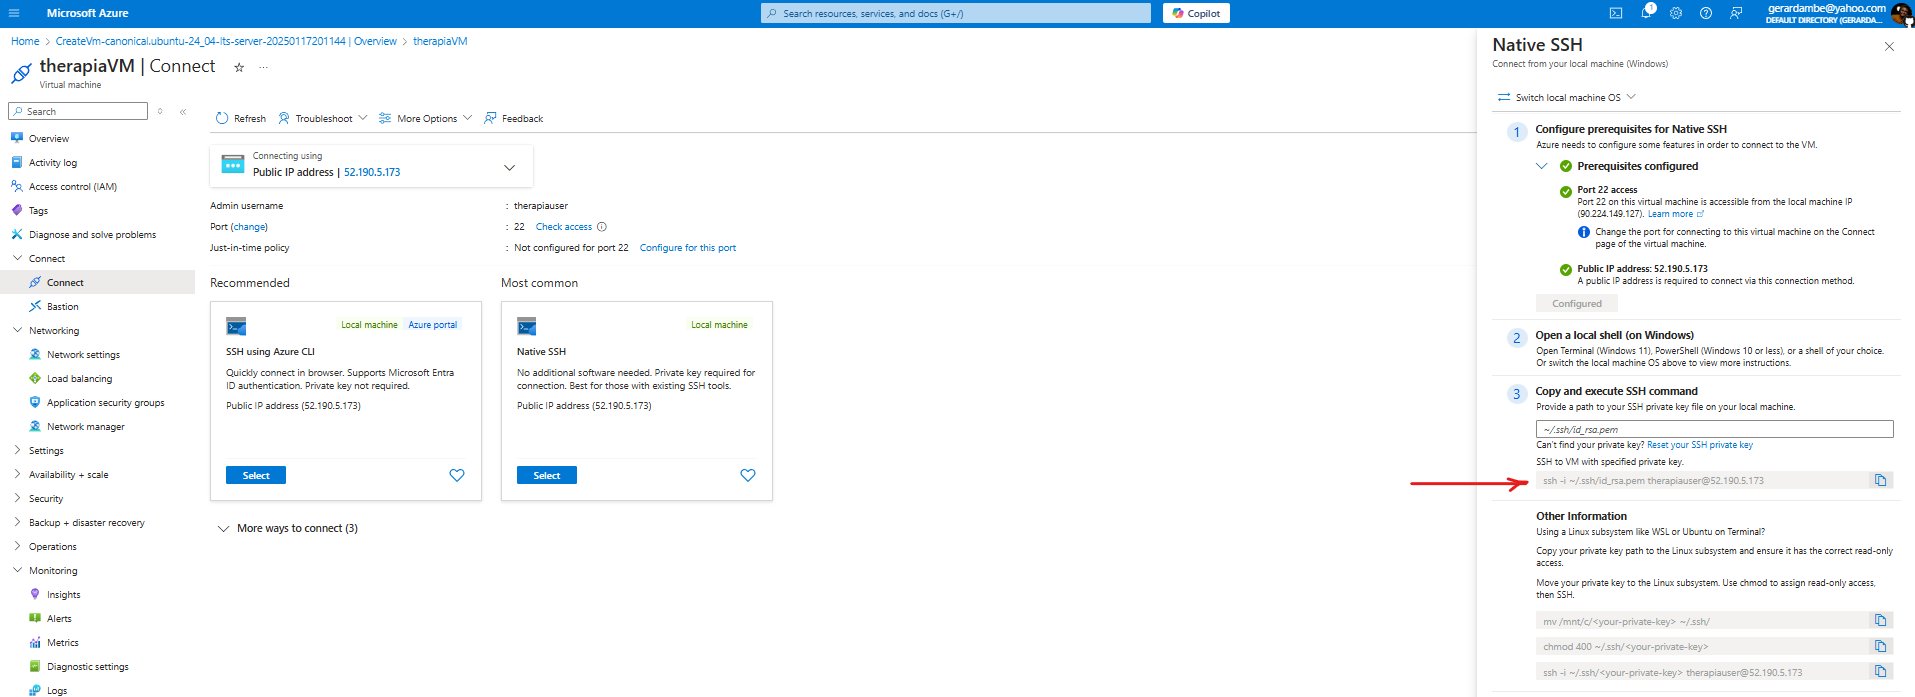Open portal settings gear icon
This screenshot has height=697, width=1915.
[1676, 13]
